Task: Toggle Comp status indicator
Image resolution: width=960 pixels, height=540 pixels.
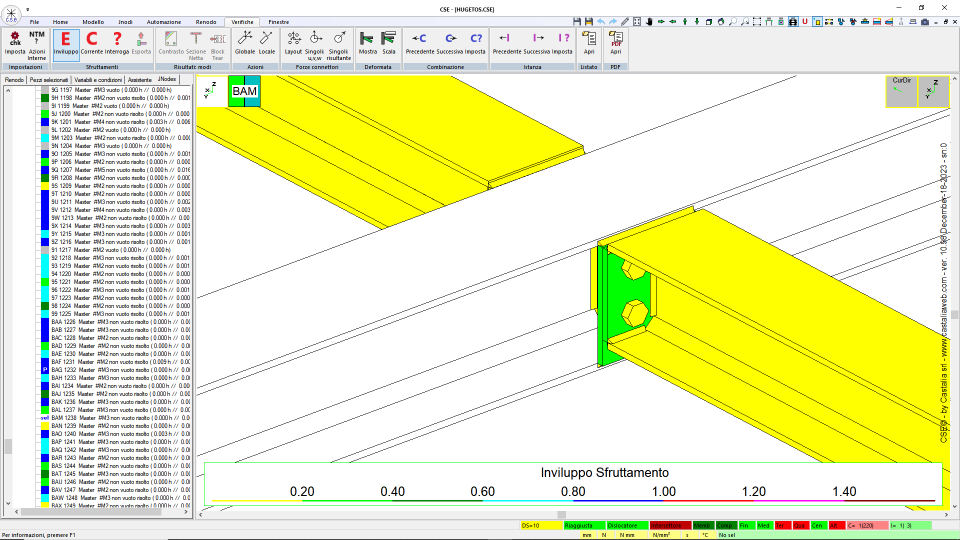Action: pyautogui.click(x=726, y=525)
